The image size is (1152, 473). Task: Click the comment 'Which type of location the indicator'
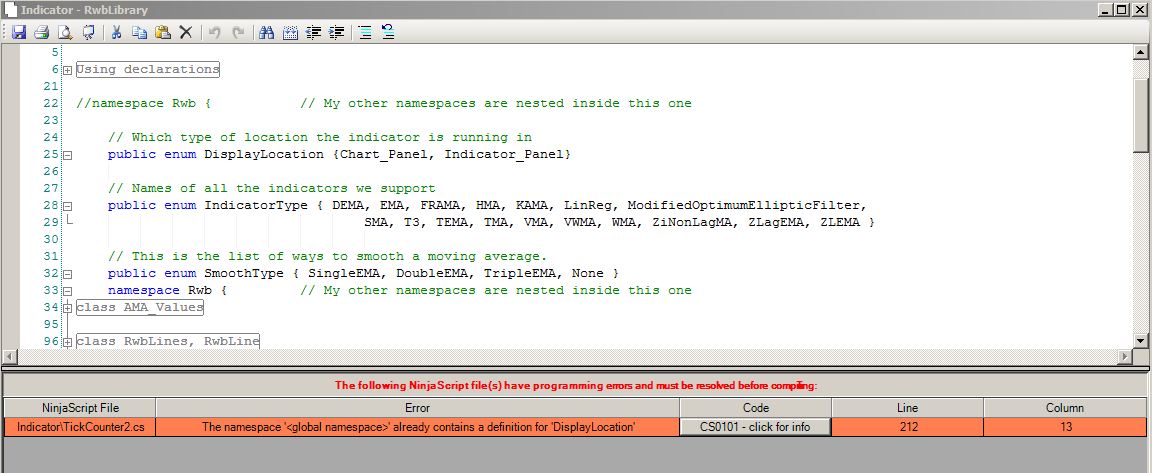pos(320,137)
